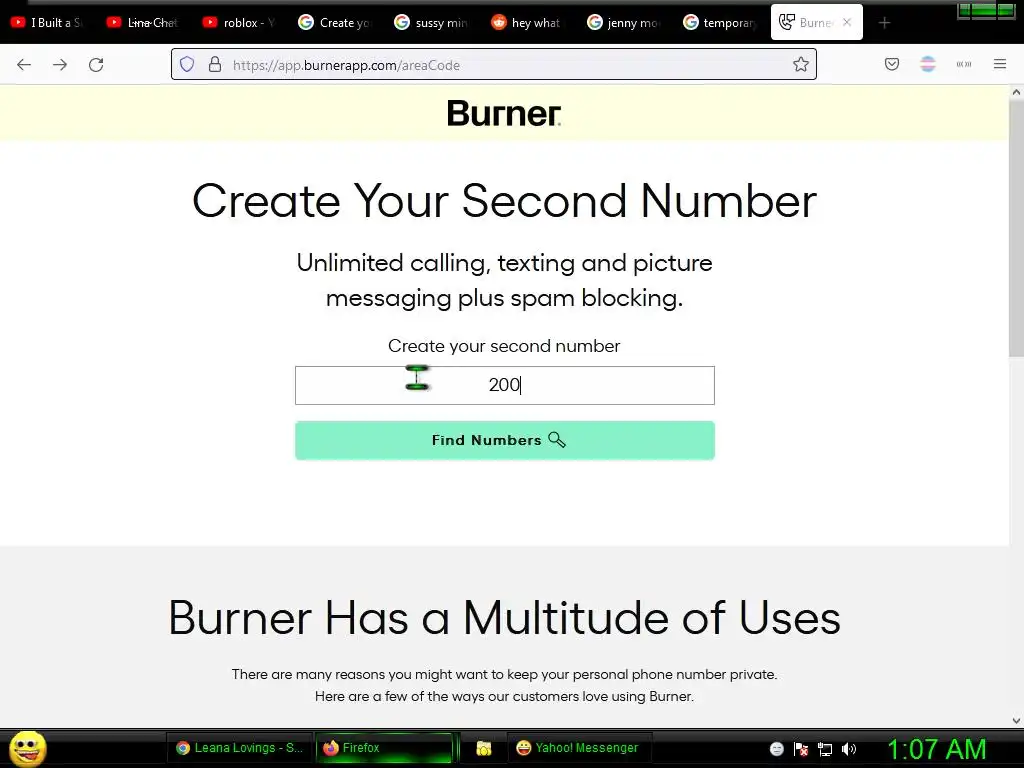Switch to the 'I Built a S' YouTube tab
The image size is (1024, 768).
tap(47, 23)
